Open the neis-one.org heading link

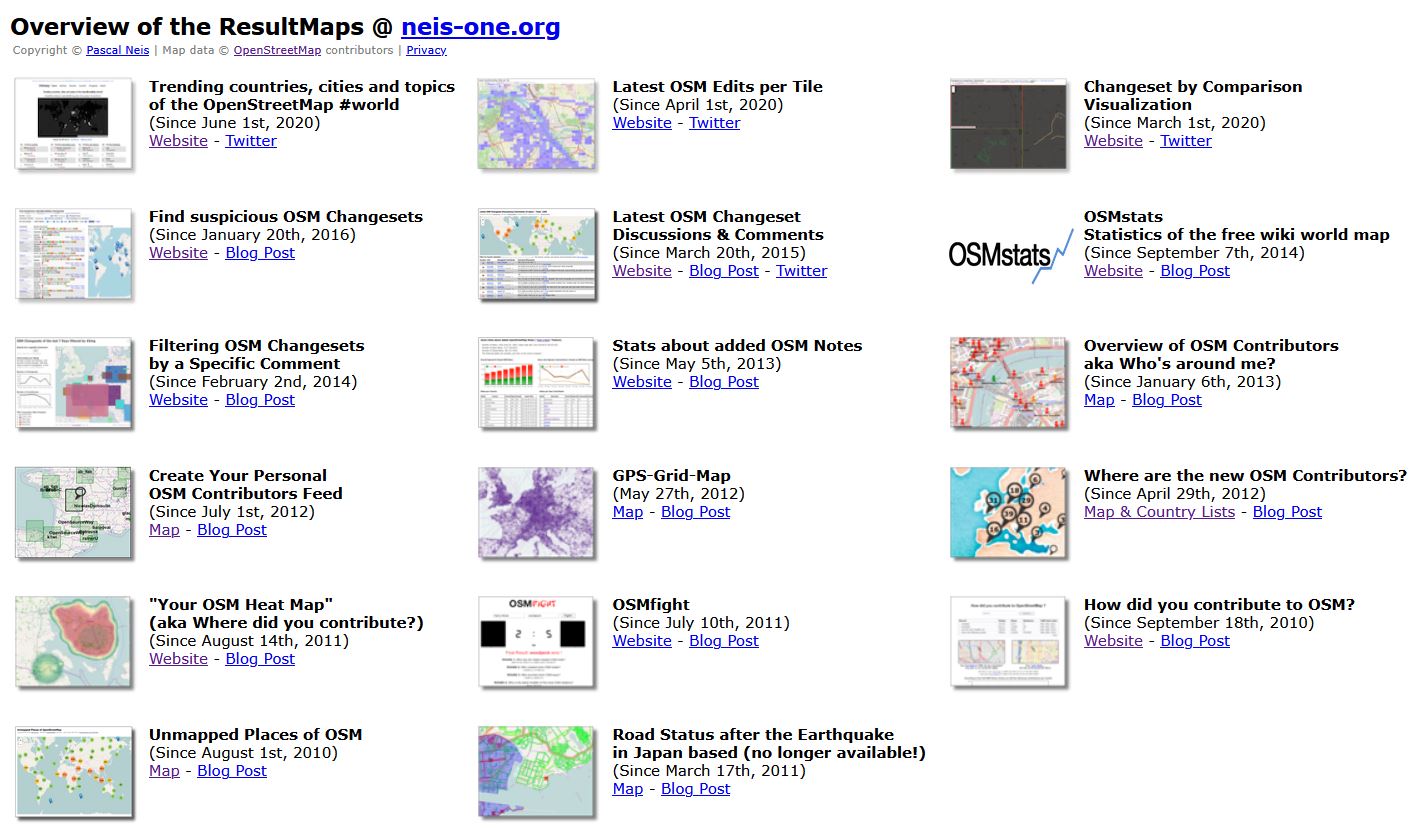pos(480,27)
